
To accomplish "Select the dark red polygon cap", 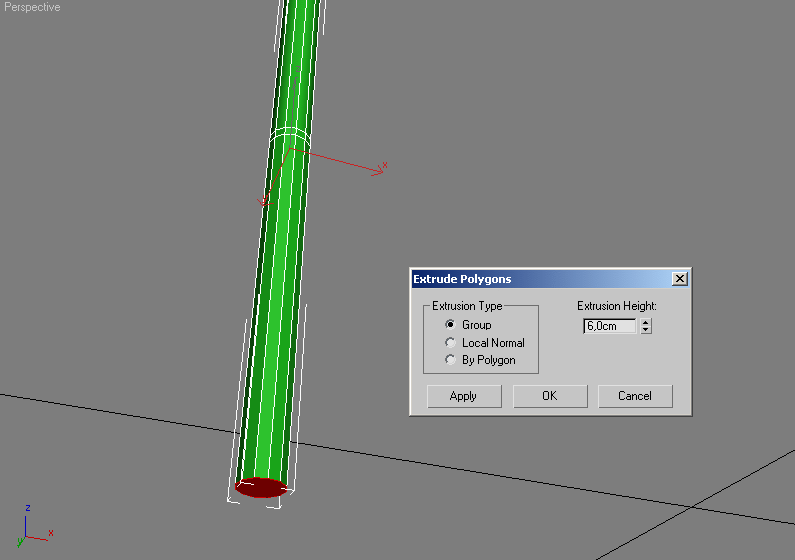I will coord(261,488).
